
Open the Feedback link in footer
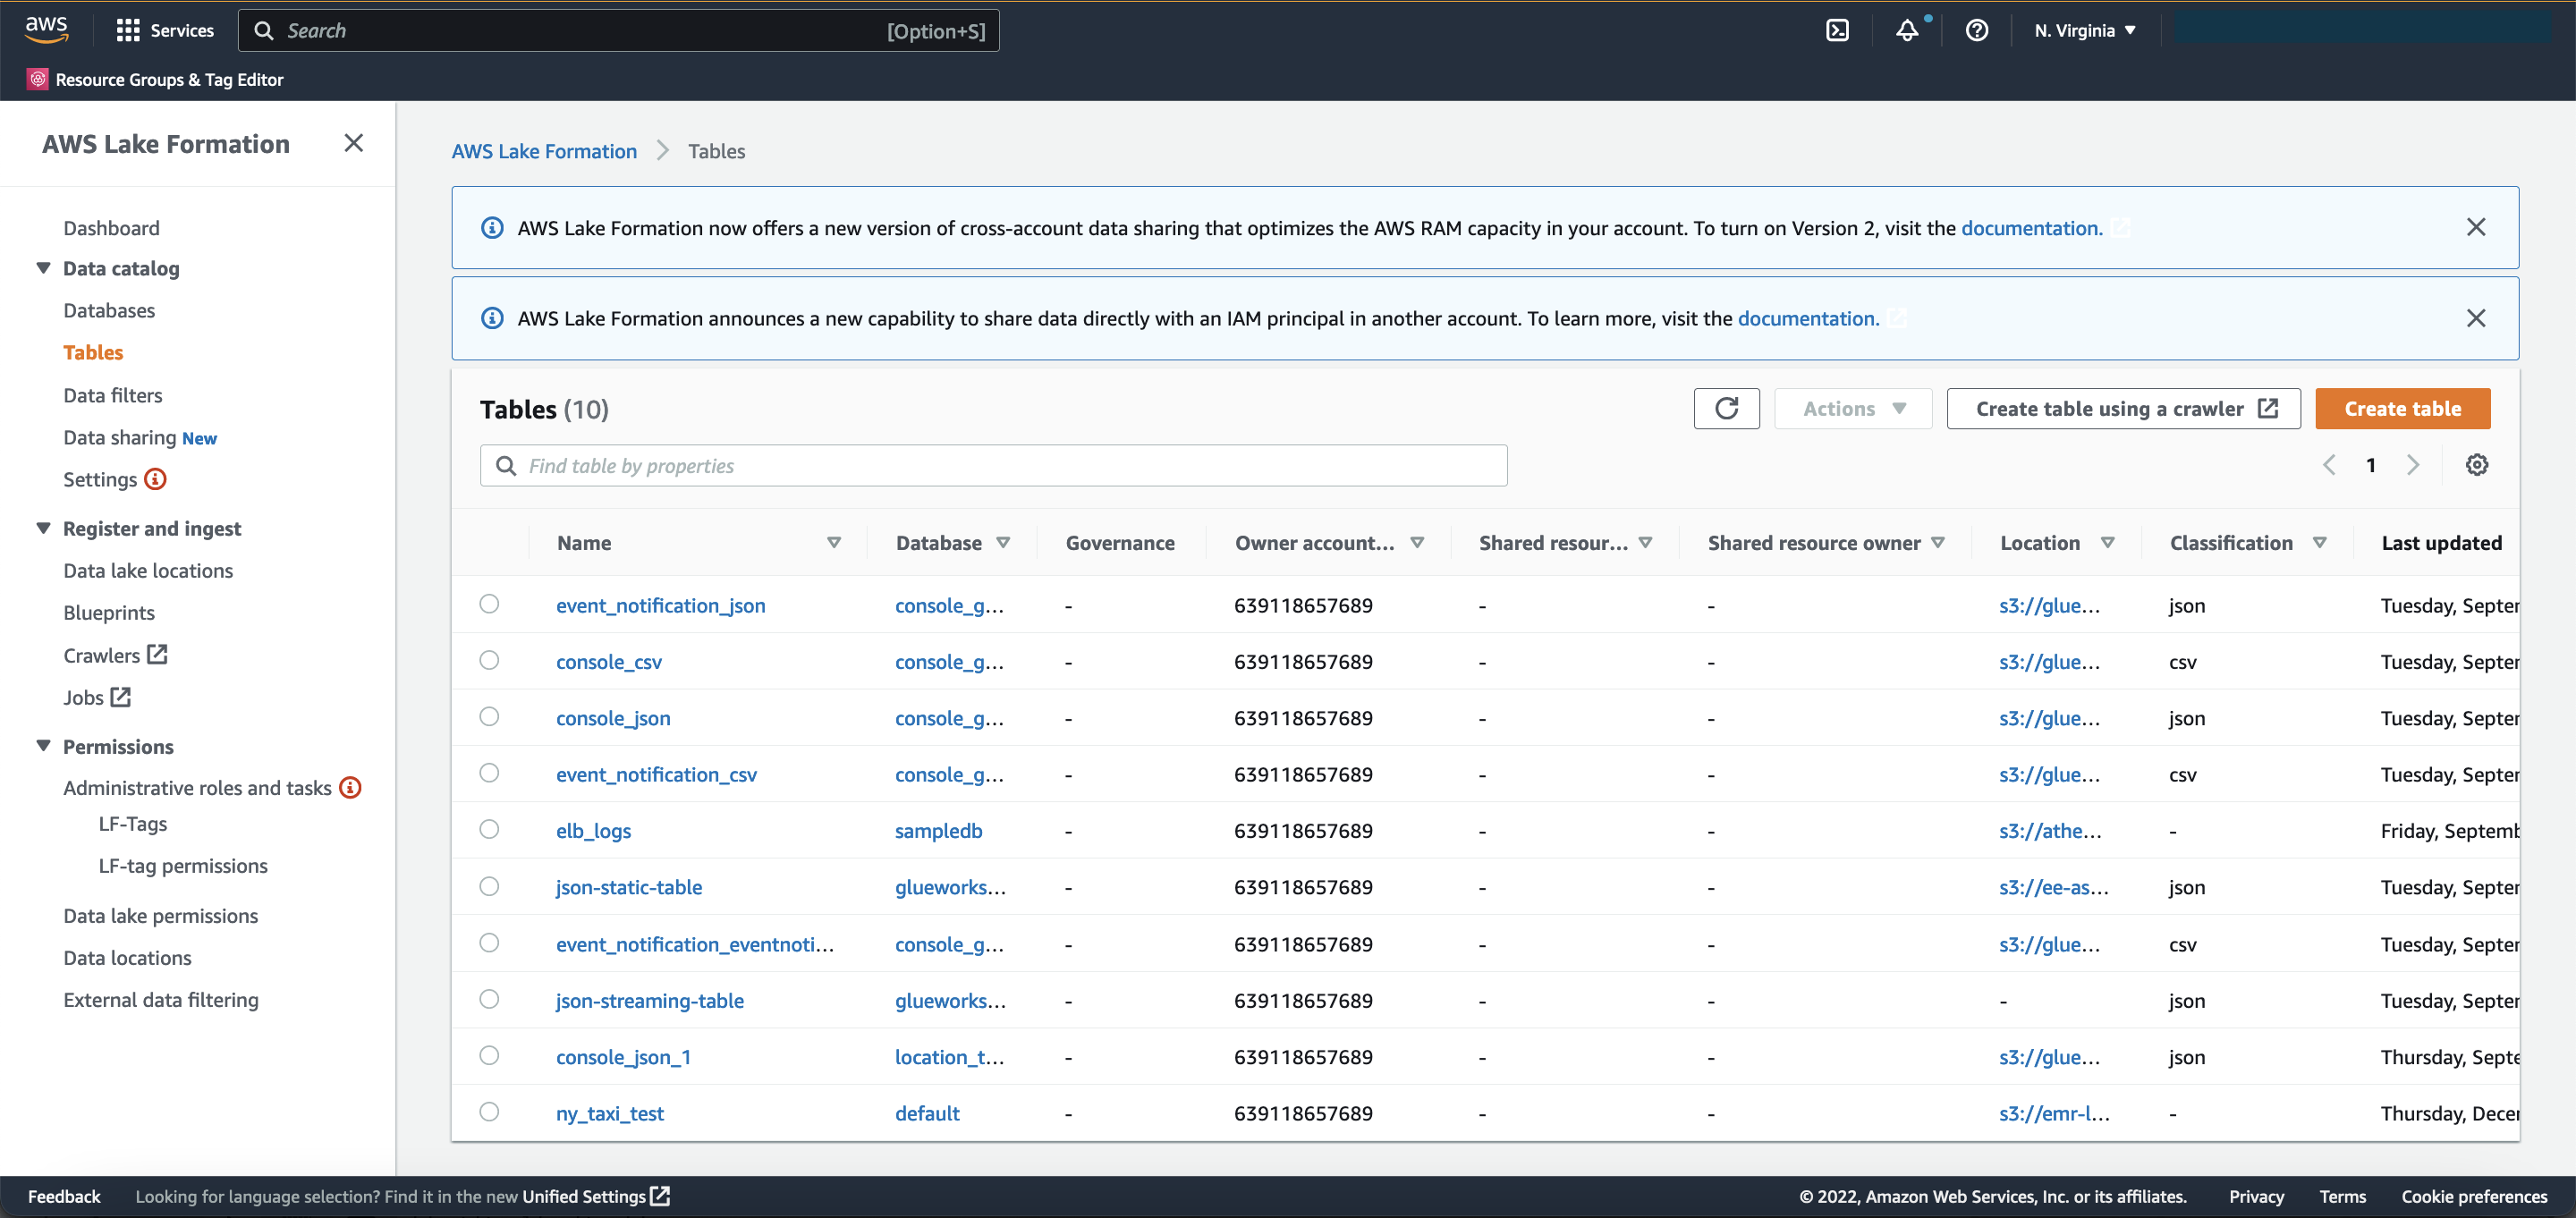click(x=64, y=1196)
